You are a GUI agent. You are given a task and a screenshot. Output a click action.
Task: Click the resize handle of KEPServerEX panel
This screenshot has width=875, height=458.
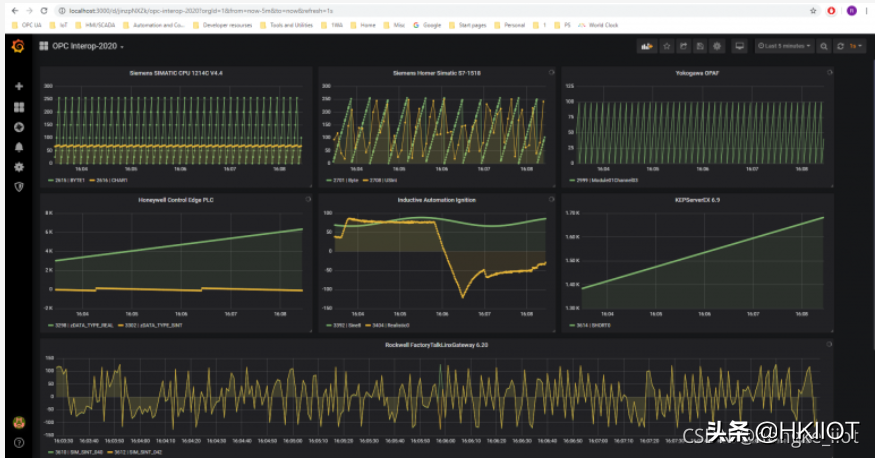coord(831,331)
